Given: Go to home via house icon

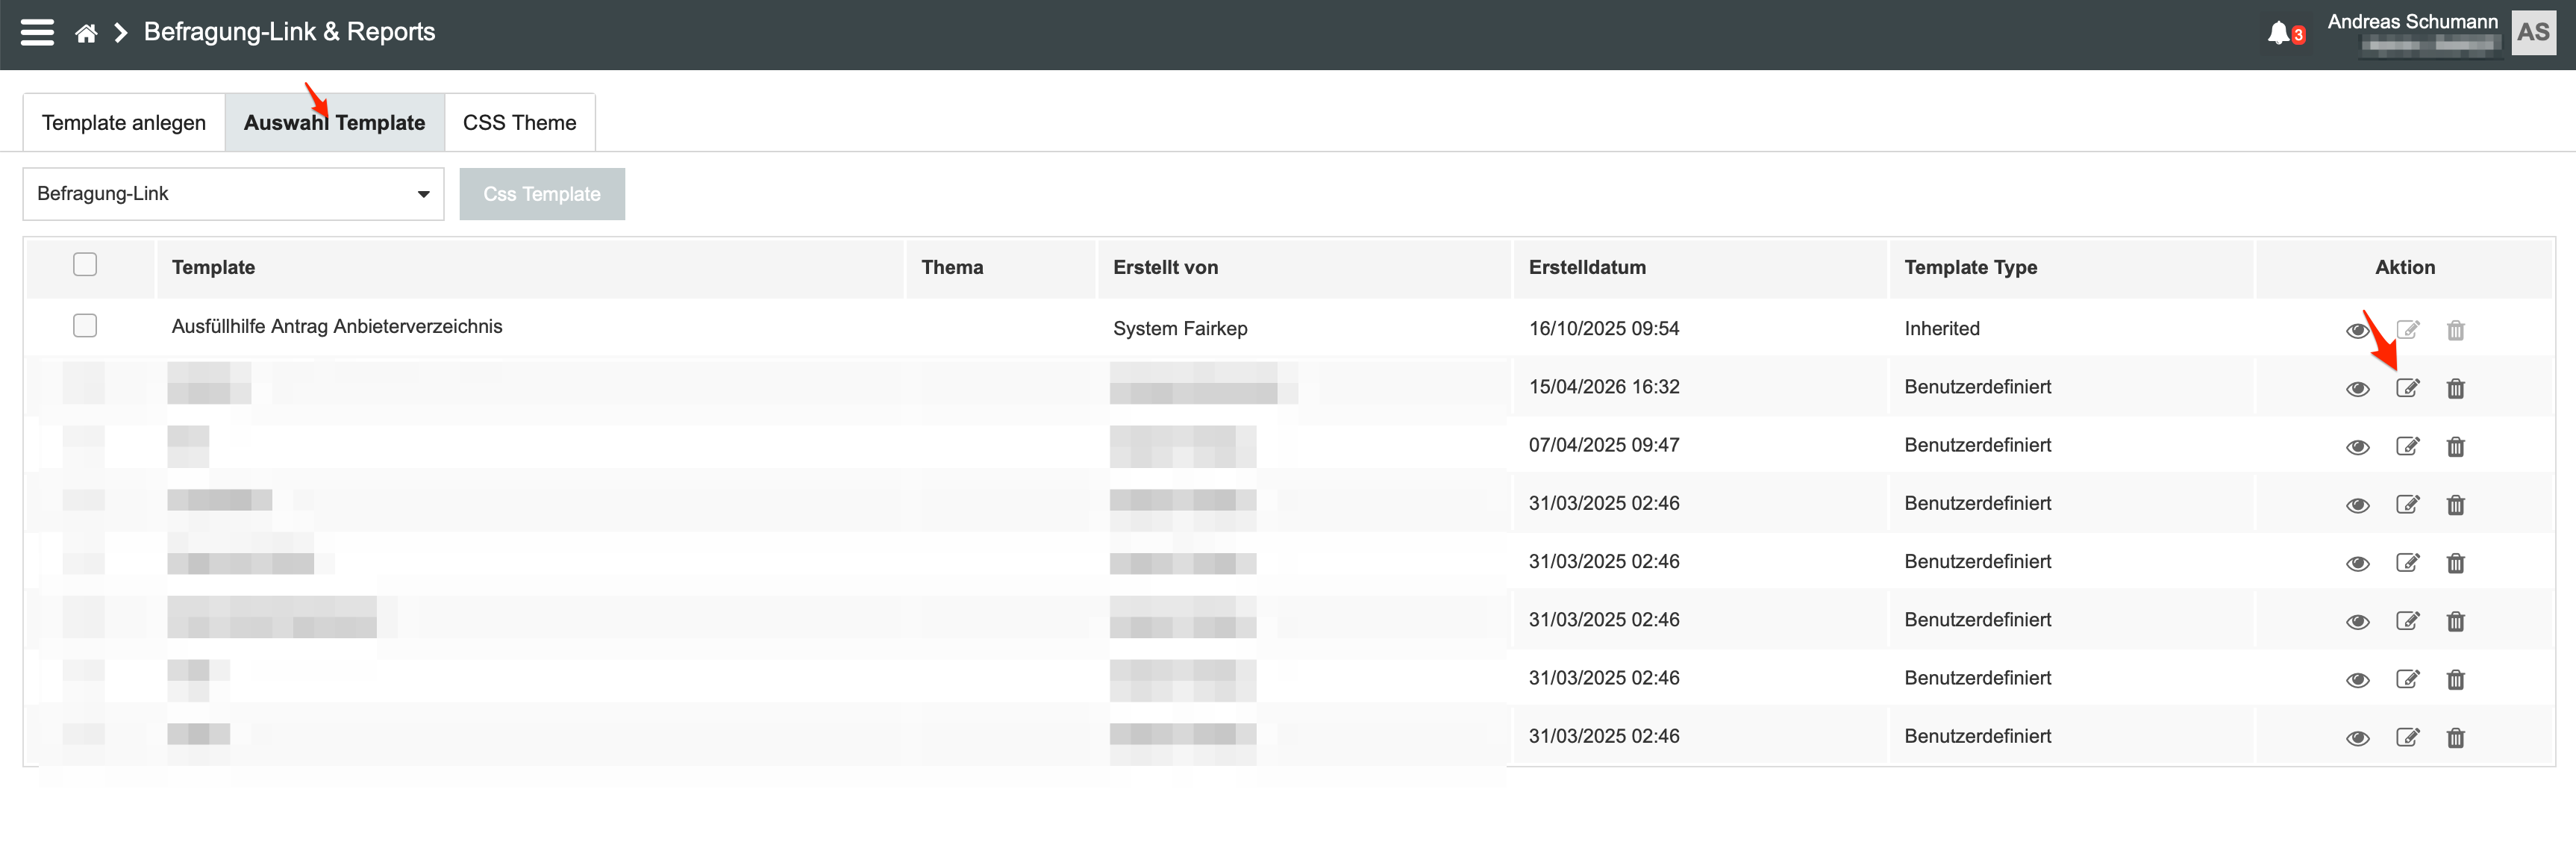Looking at the screenshot, I should click(x=86, y=34).
